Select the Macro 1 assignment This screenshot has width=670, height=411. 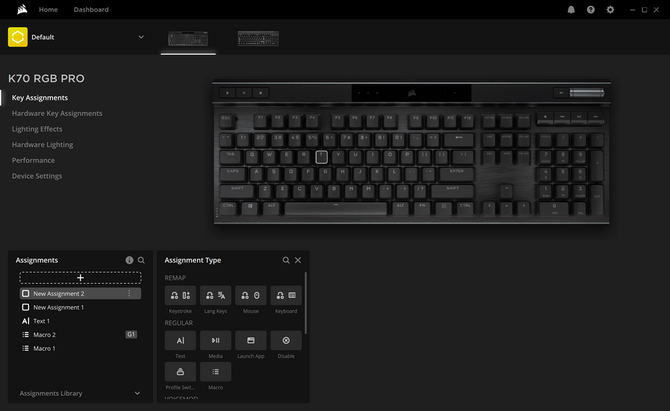80,348
